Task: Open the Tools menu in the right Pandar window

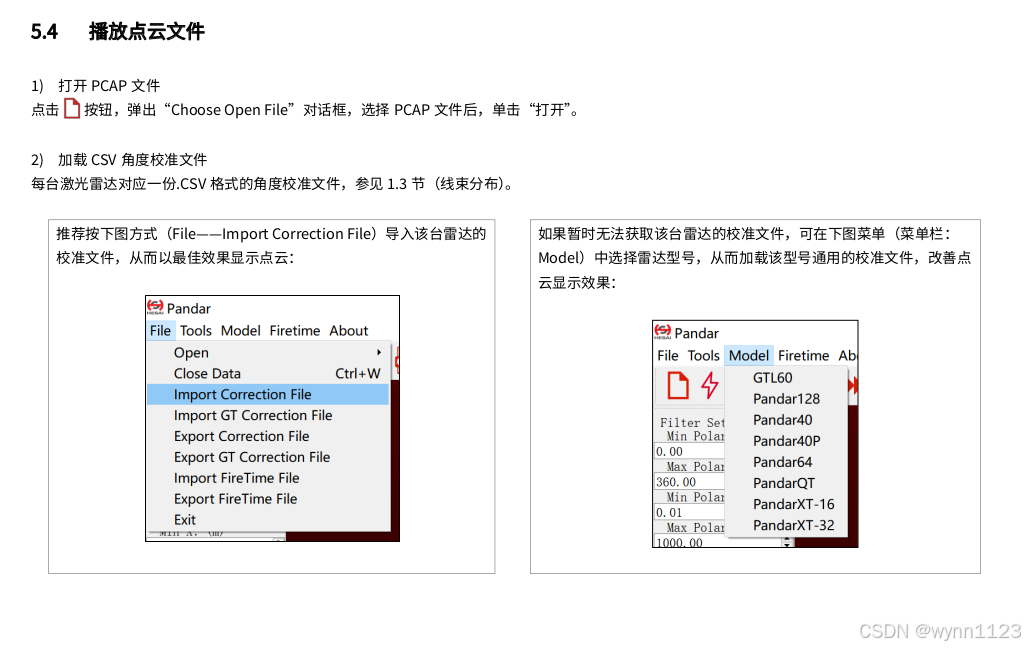Action: point(703,356)
